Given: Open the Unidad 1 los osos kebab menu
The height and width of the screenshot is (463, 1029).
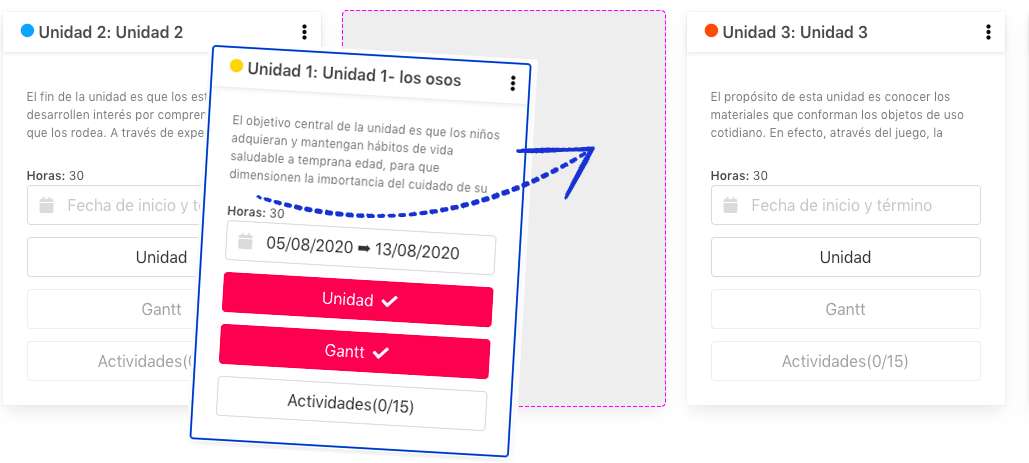Looking at the screenshot, I should click(513, 83).
